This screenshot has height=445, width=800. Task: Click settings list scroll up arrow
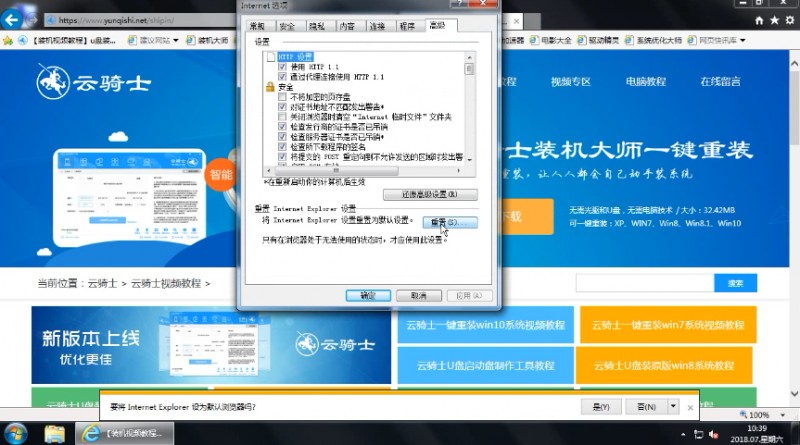coord(469,57)
